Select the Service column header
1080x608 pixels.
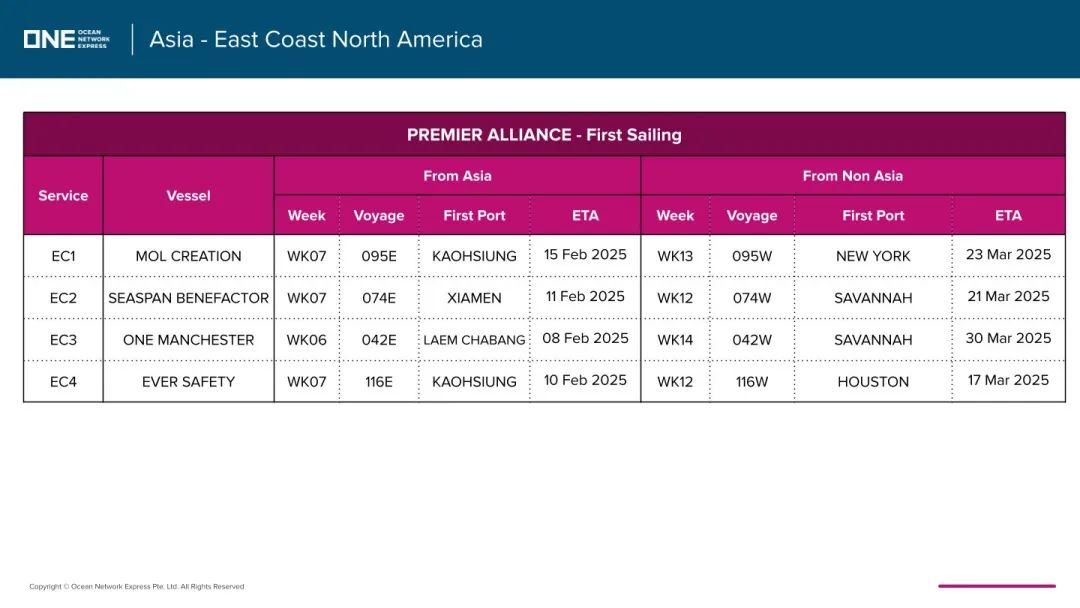(63, 196)
